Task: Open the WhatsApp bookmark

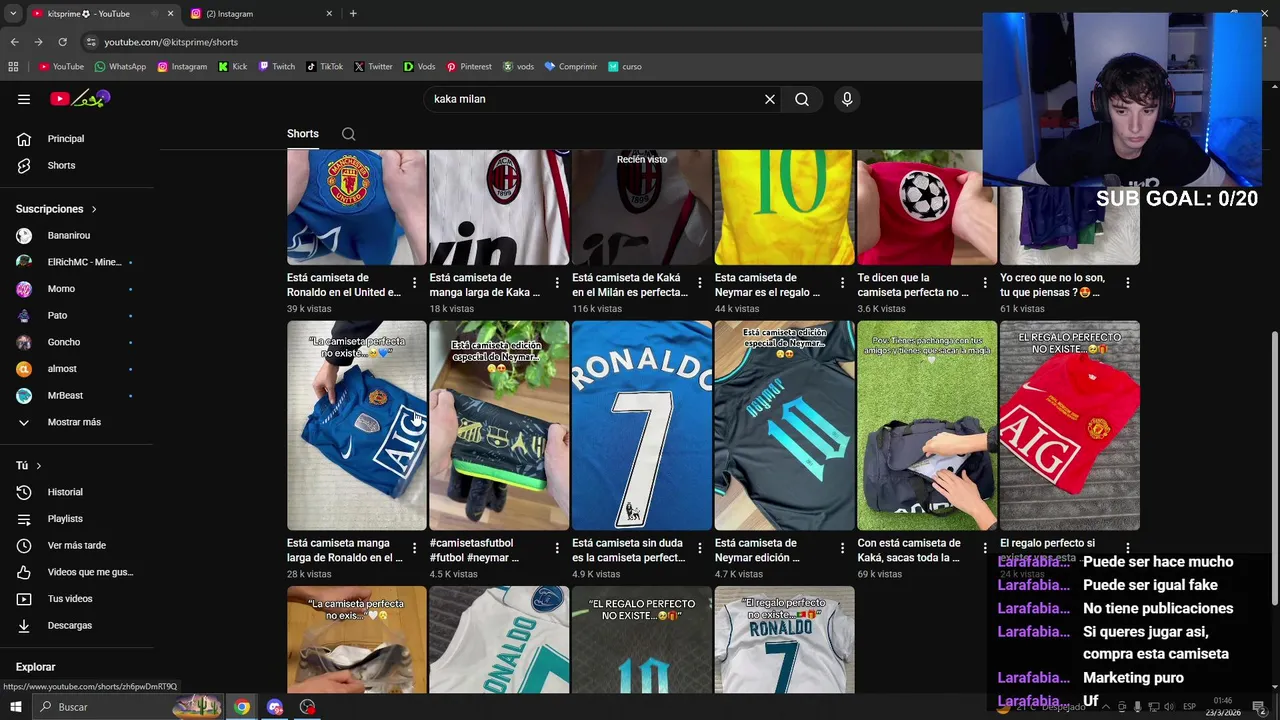Action: [120, 67]
